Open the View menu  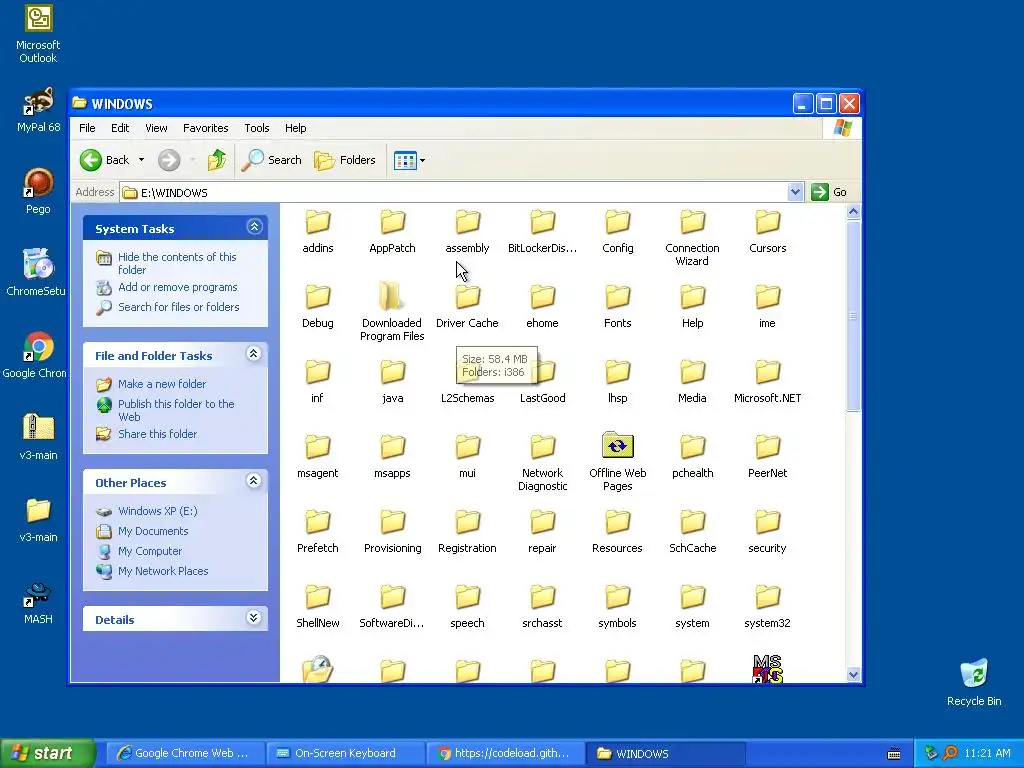[156, 128]
